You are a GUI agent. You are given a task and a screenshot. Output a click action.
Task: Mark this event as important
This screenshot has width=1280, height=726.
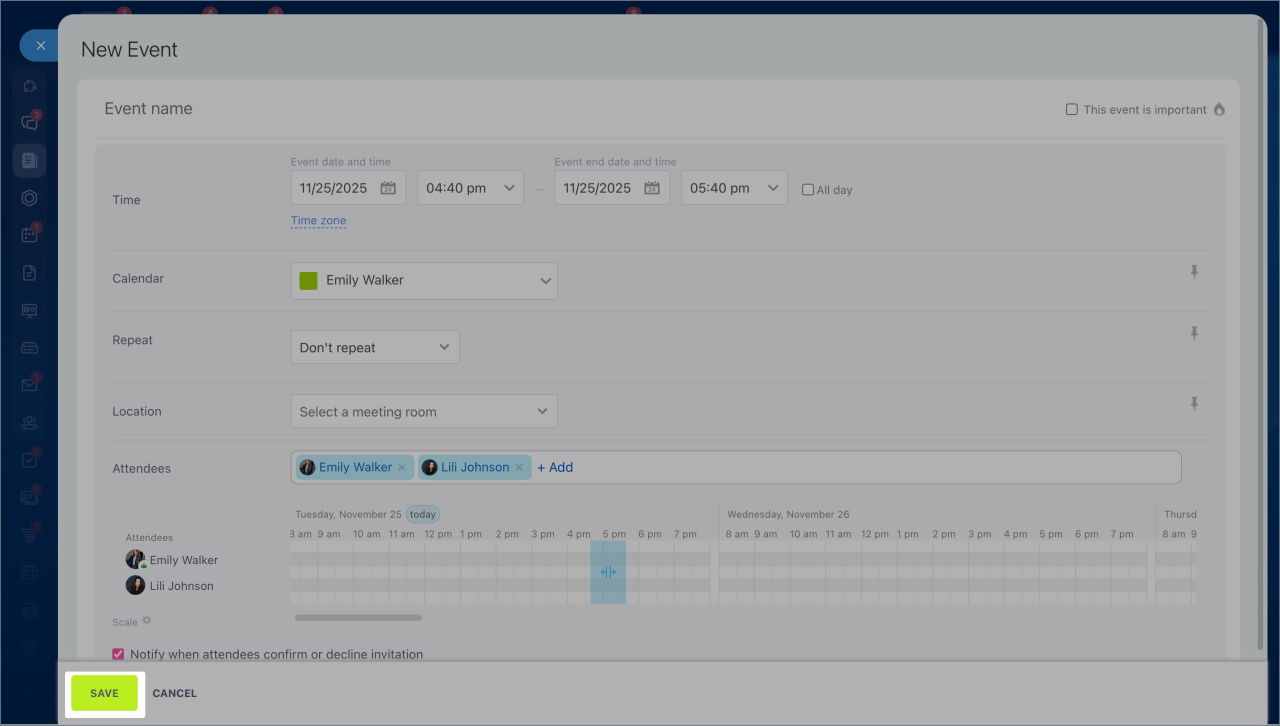point(1072,110)
